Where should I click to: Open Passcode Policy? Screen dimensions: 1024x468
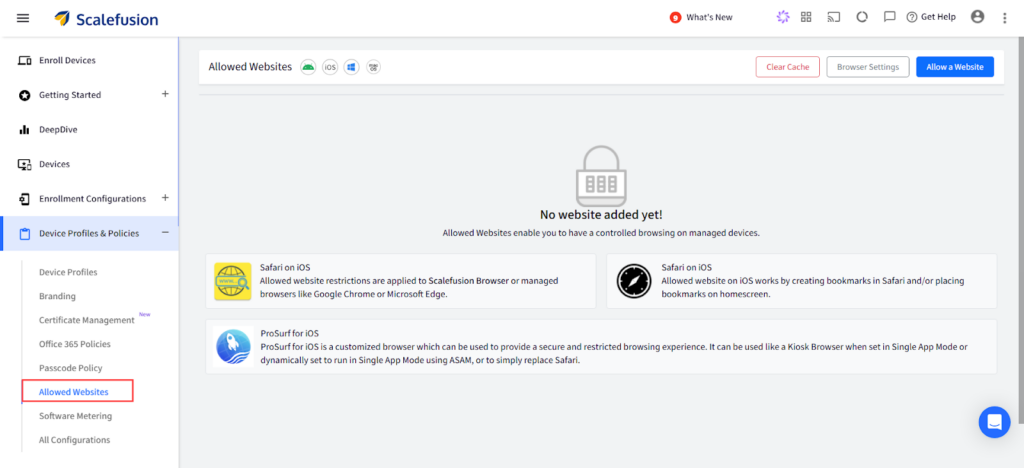tap(71, 368)
